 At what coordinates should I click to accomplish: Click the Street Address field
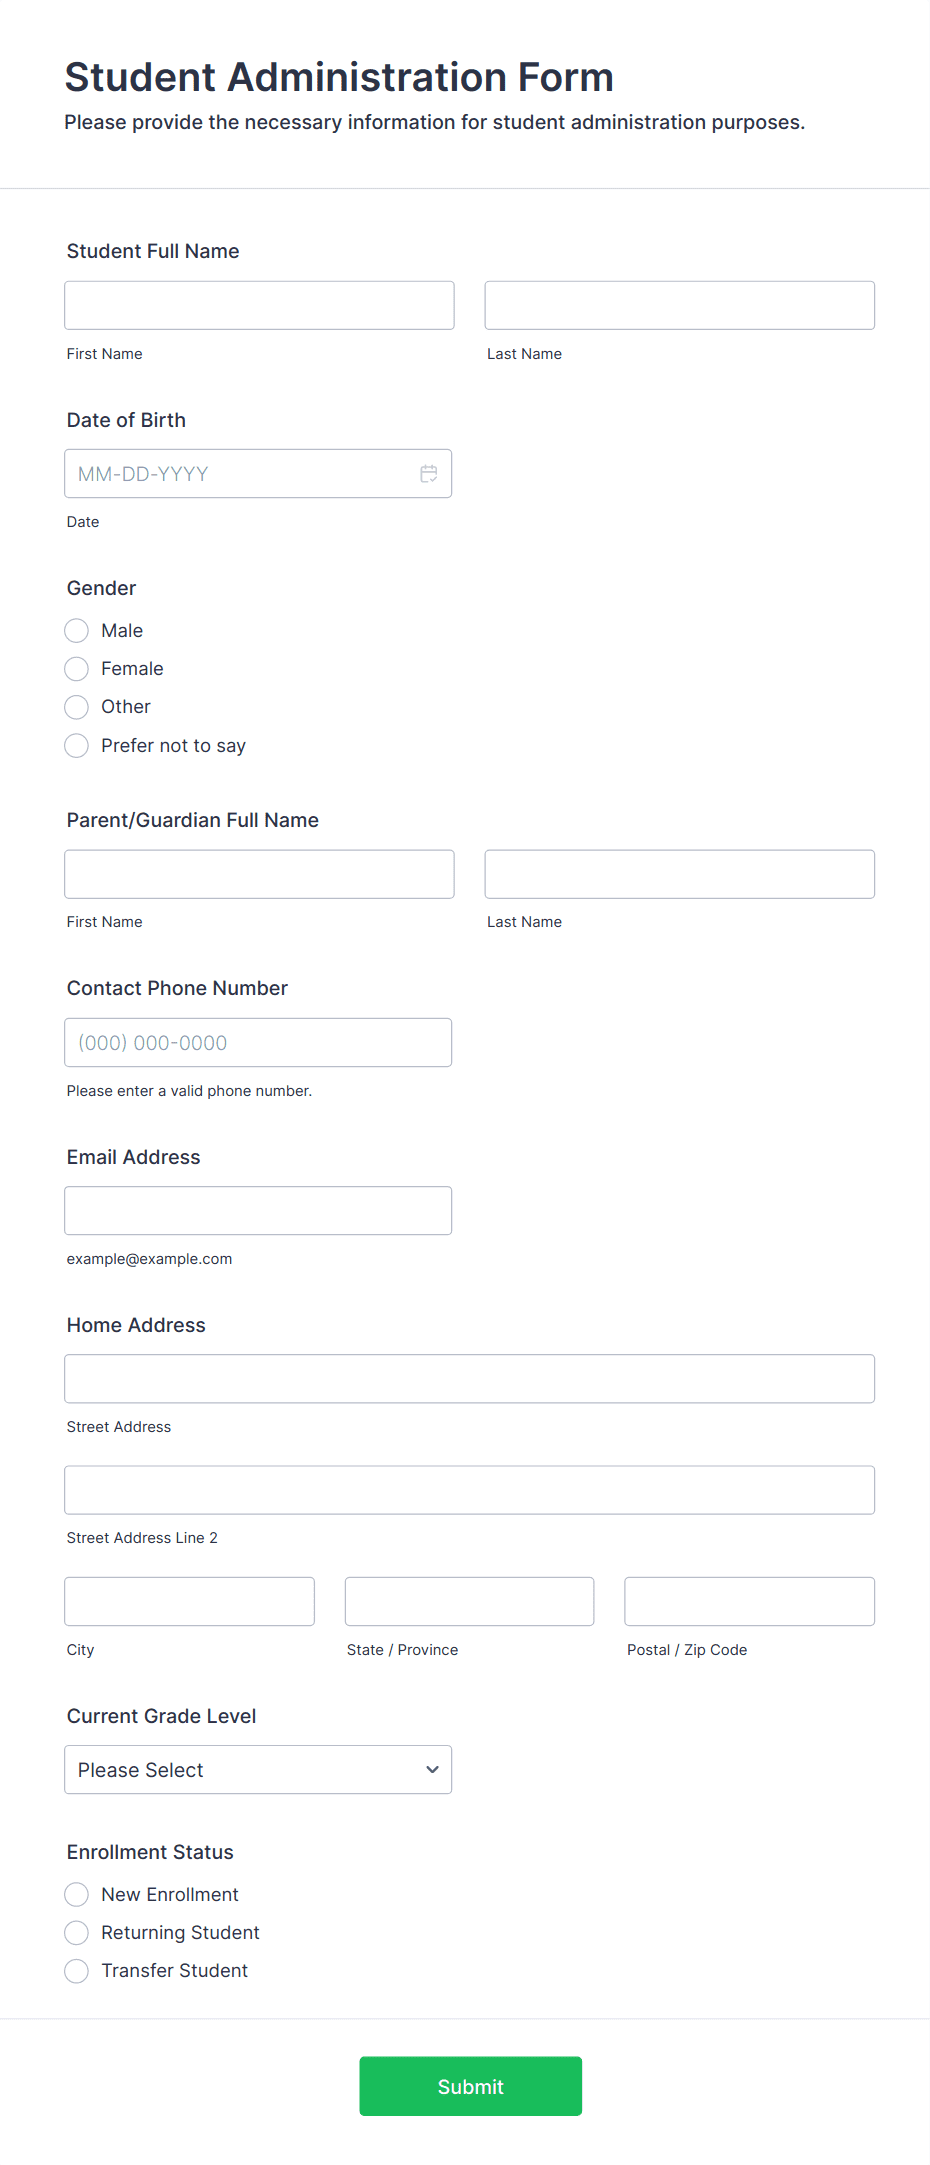[470, 1378]
